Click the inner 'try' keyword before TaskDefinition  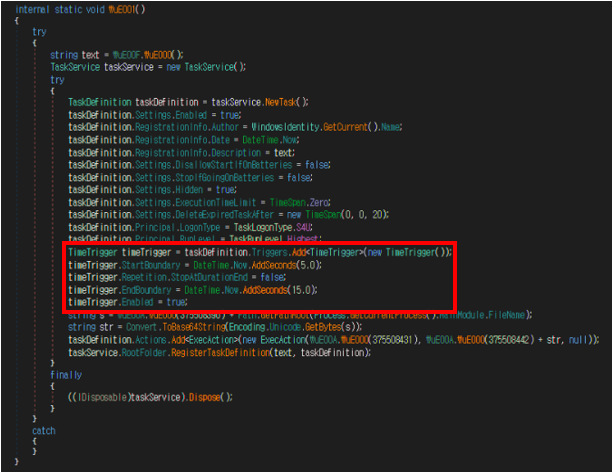coord(57,80)
